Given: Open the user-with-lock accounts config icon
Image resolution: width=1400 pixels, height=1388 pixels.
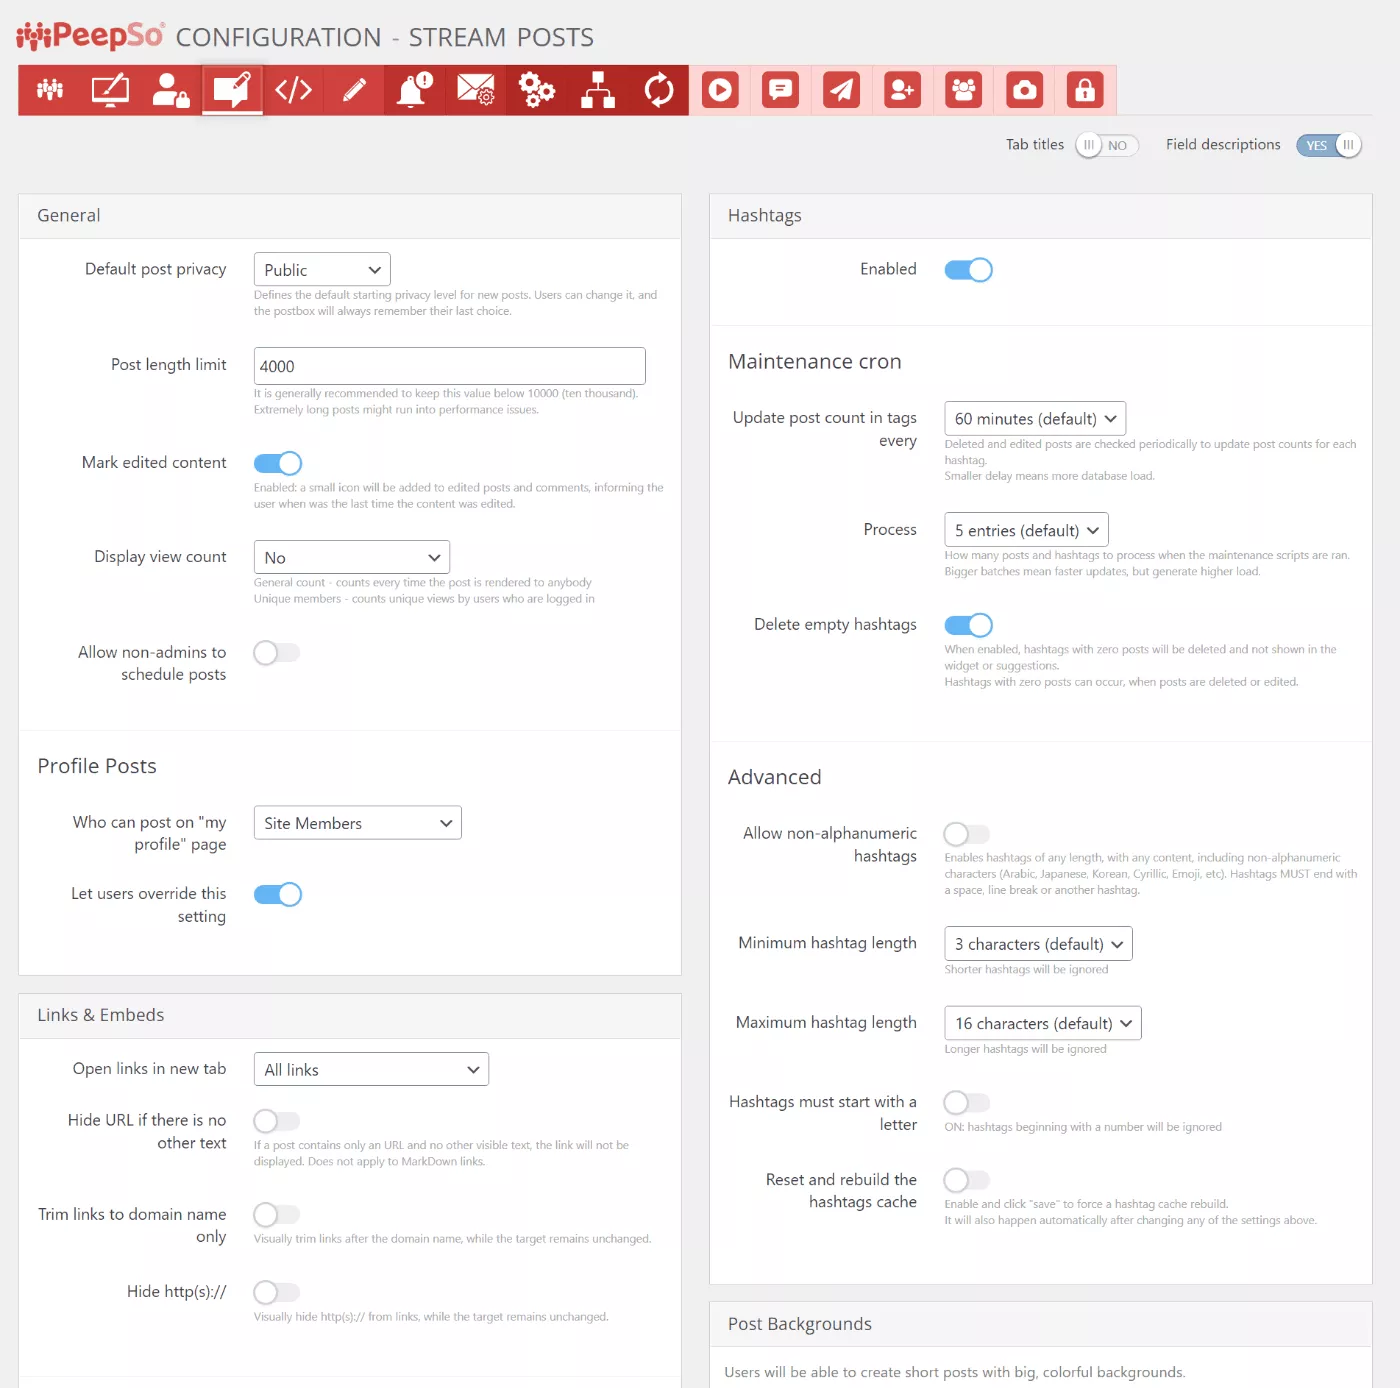Looking at the screenshot, I should tap(171, 90).
